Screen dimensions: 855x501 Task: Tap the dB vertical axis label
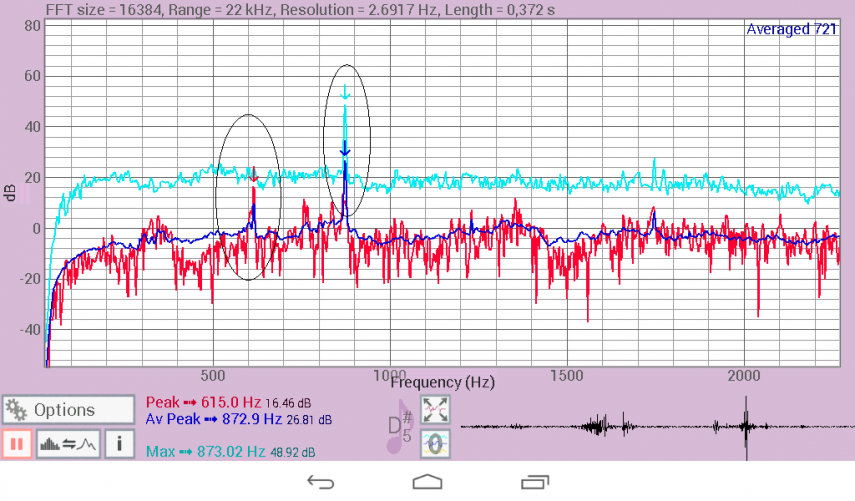[x=10, y=192]
